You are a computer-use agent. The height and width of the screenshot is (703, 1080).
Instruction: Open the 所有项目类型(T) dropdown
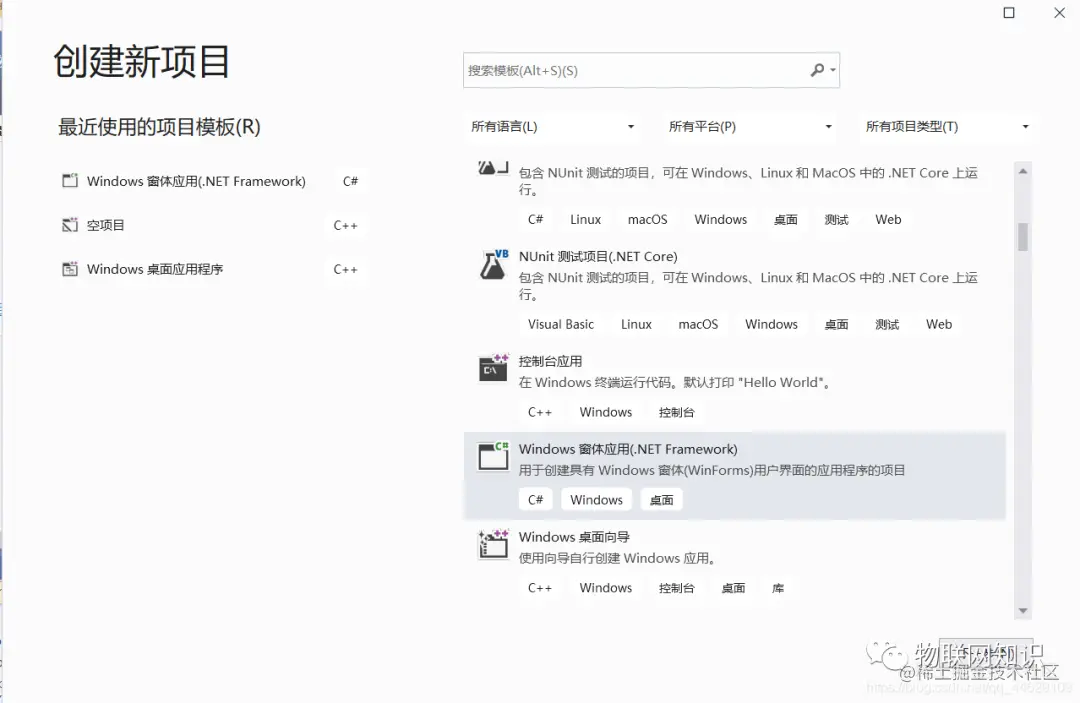[946, 127]
